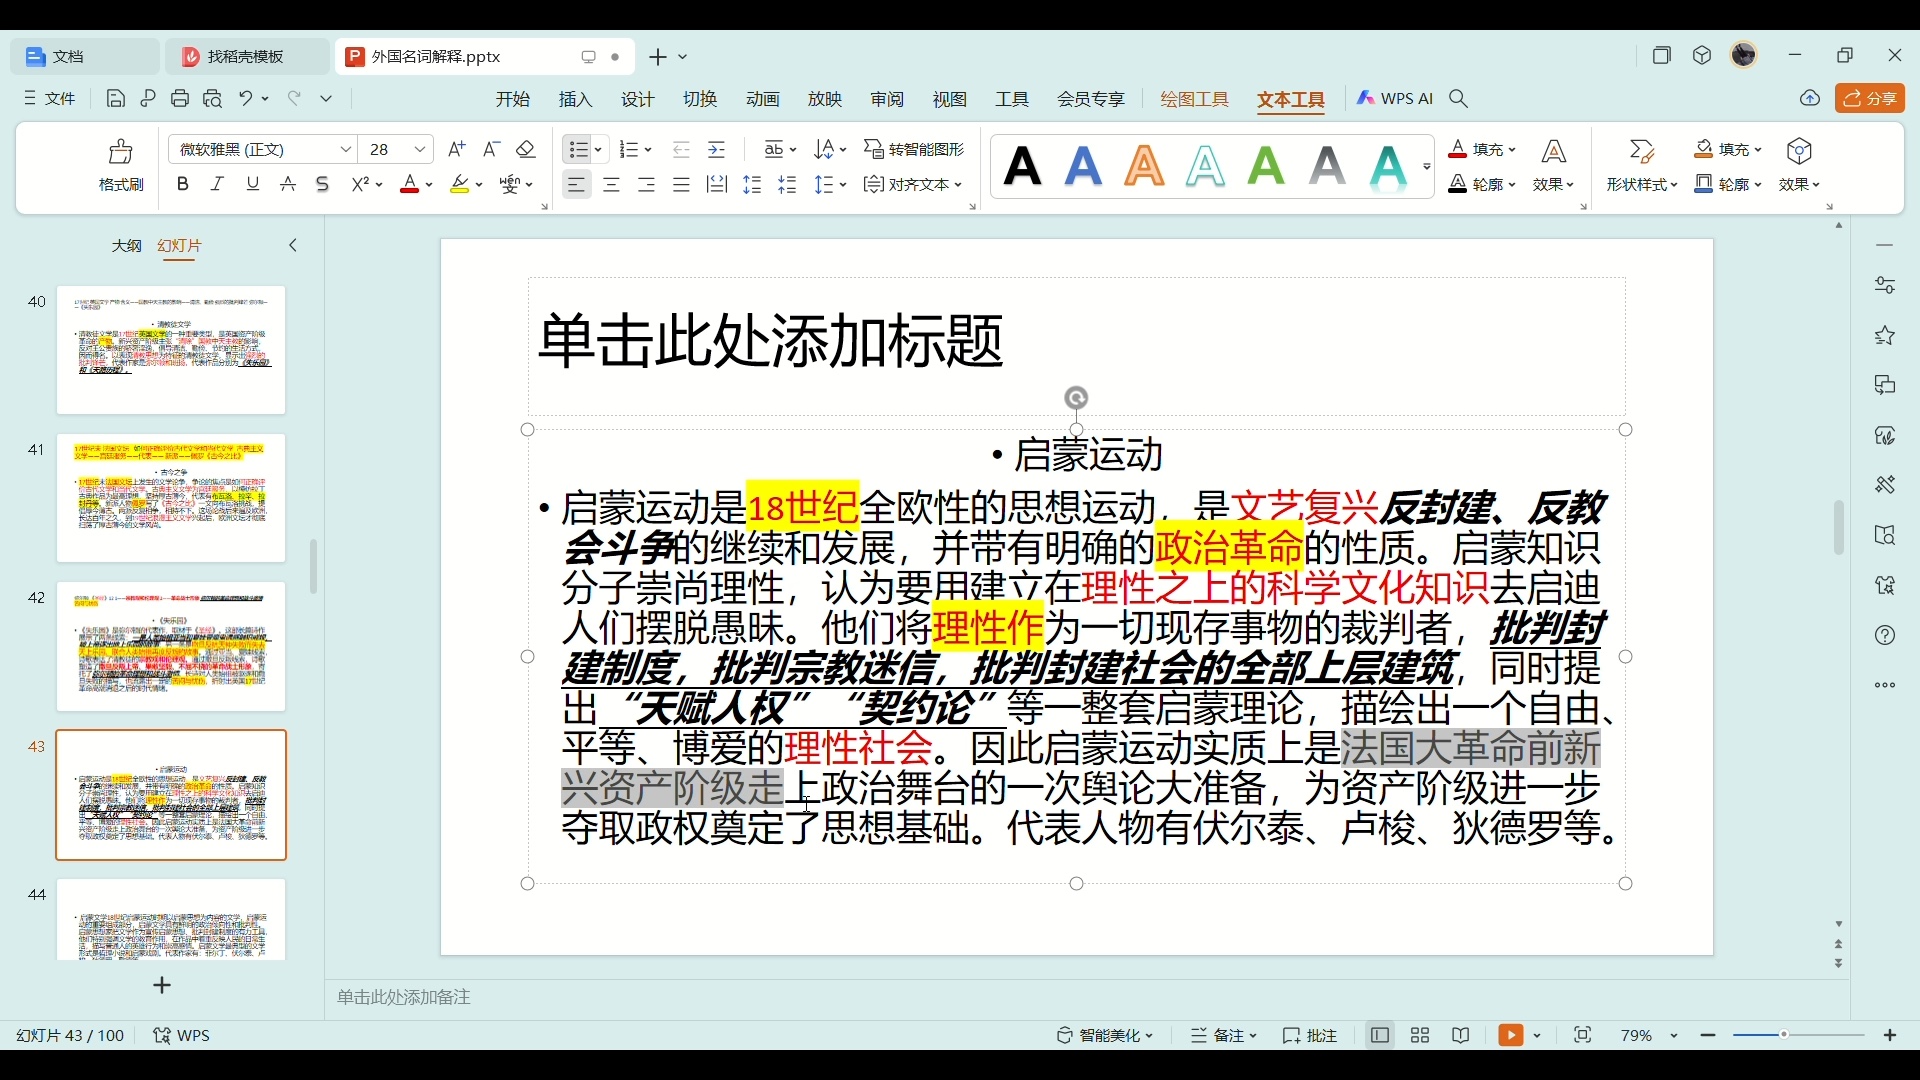Viewport: 1920px width, 1080px height.
Task: Toggle text shadow S icon
Action: [323, 184]
